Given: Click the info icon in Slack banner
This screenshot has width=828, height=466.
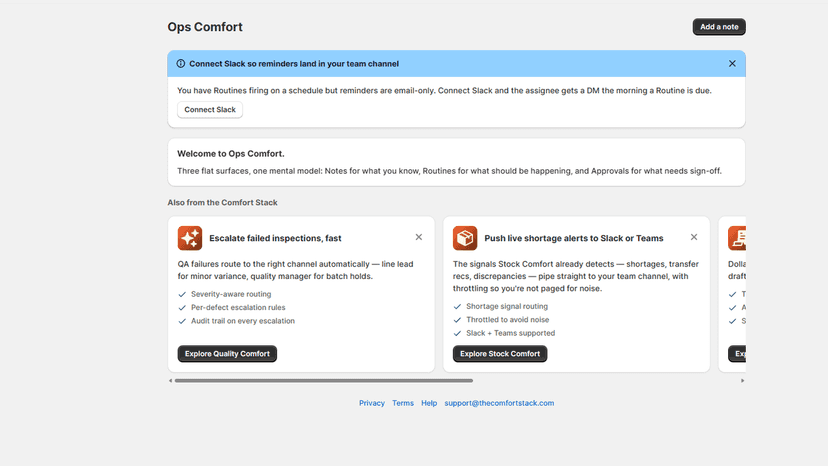Looking at the screenshot, I should click(181, 63).
